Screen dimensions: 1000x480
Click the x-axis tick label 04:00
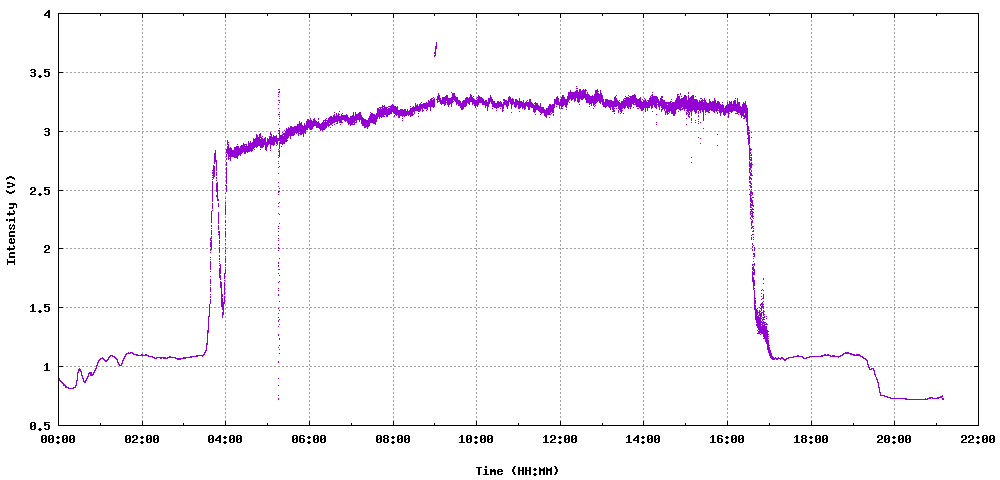(x=226, y=439)
